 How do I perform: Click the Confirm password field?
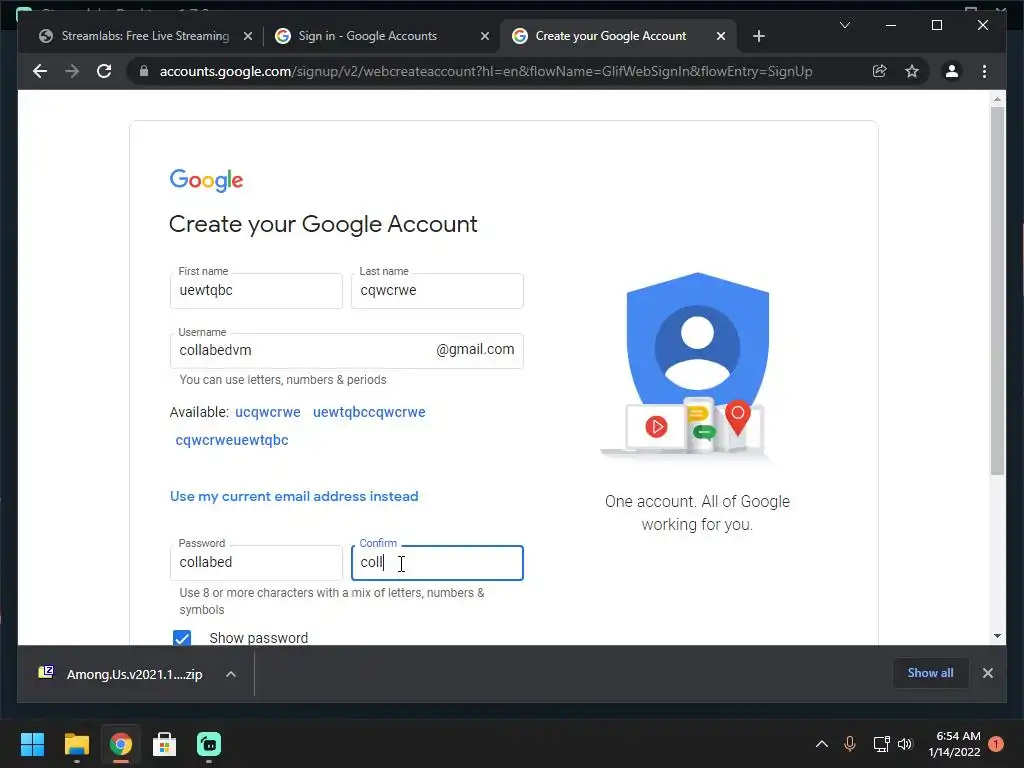coord(437,562)
